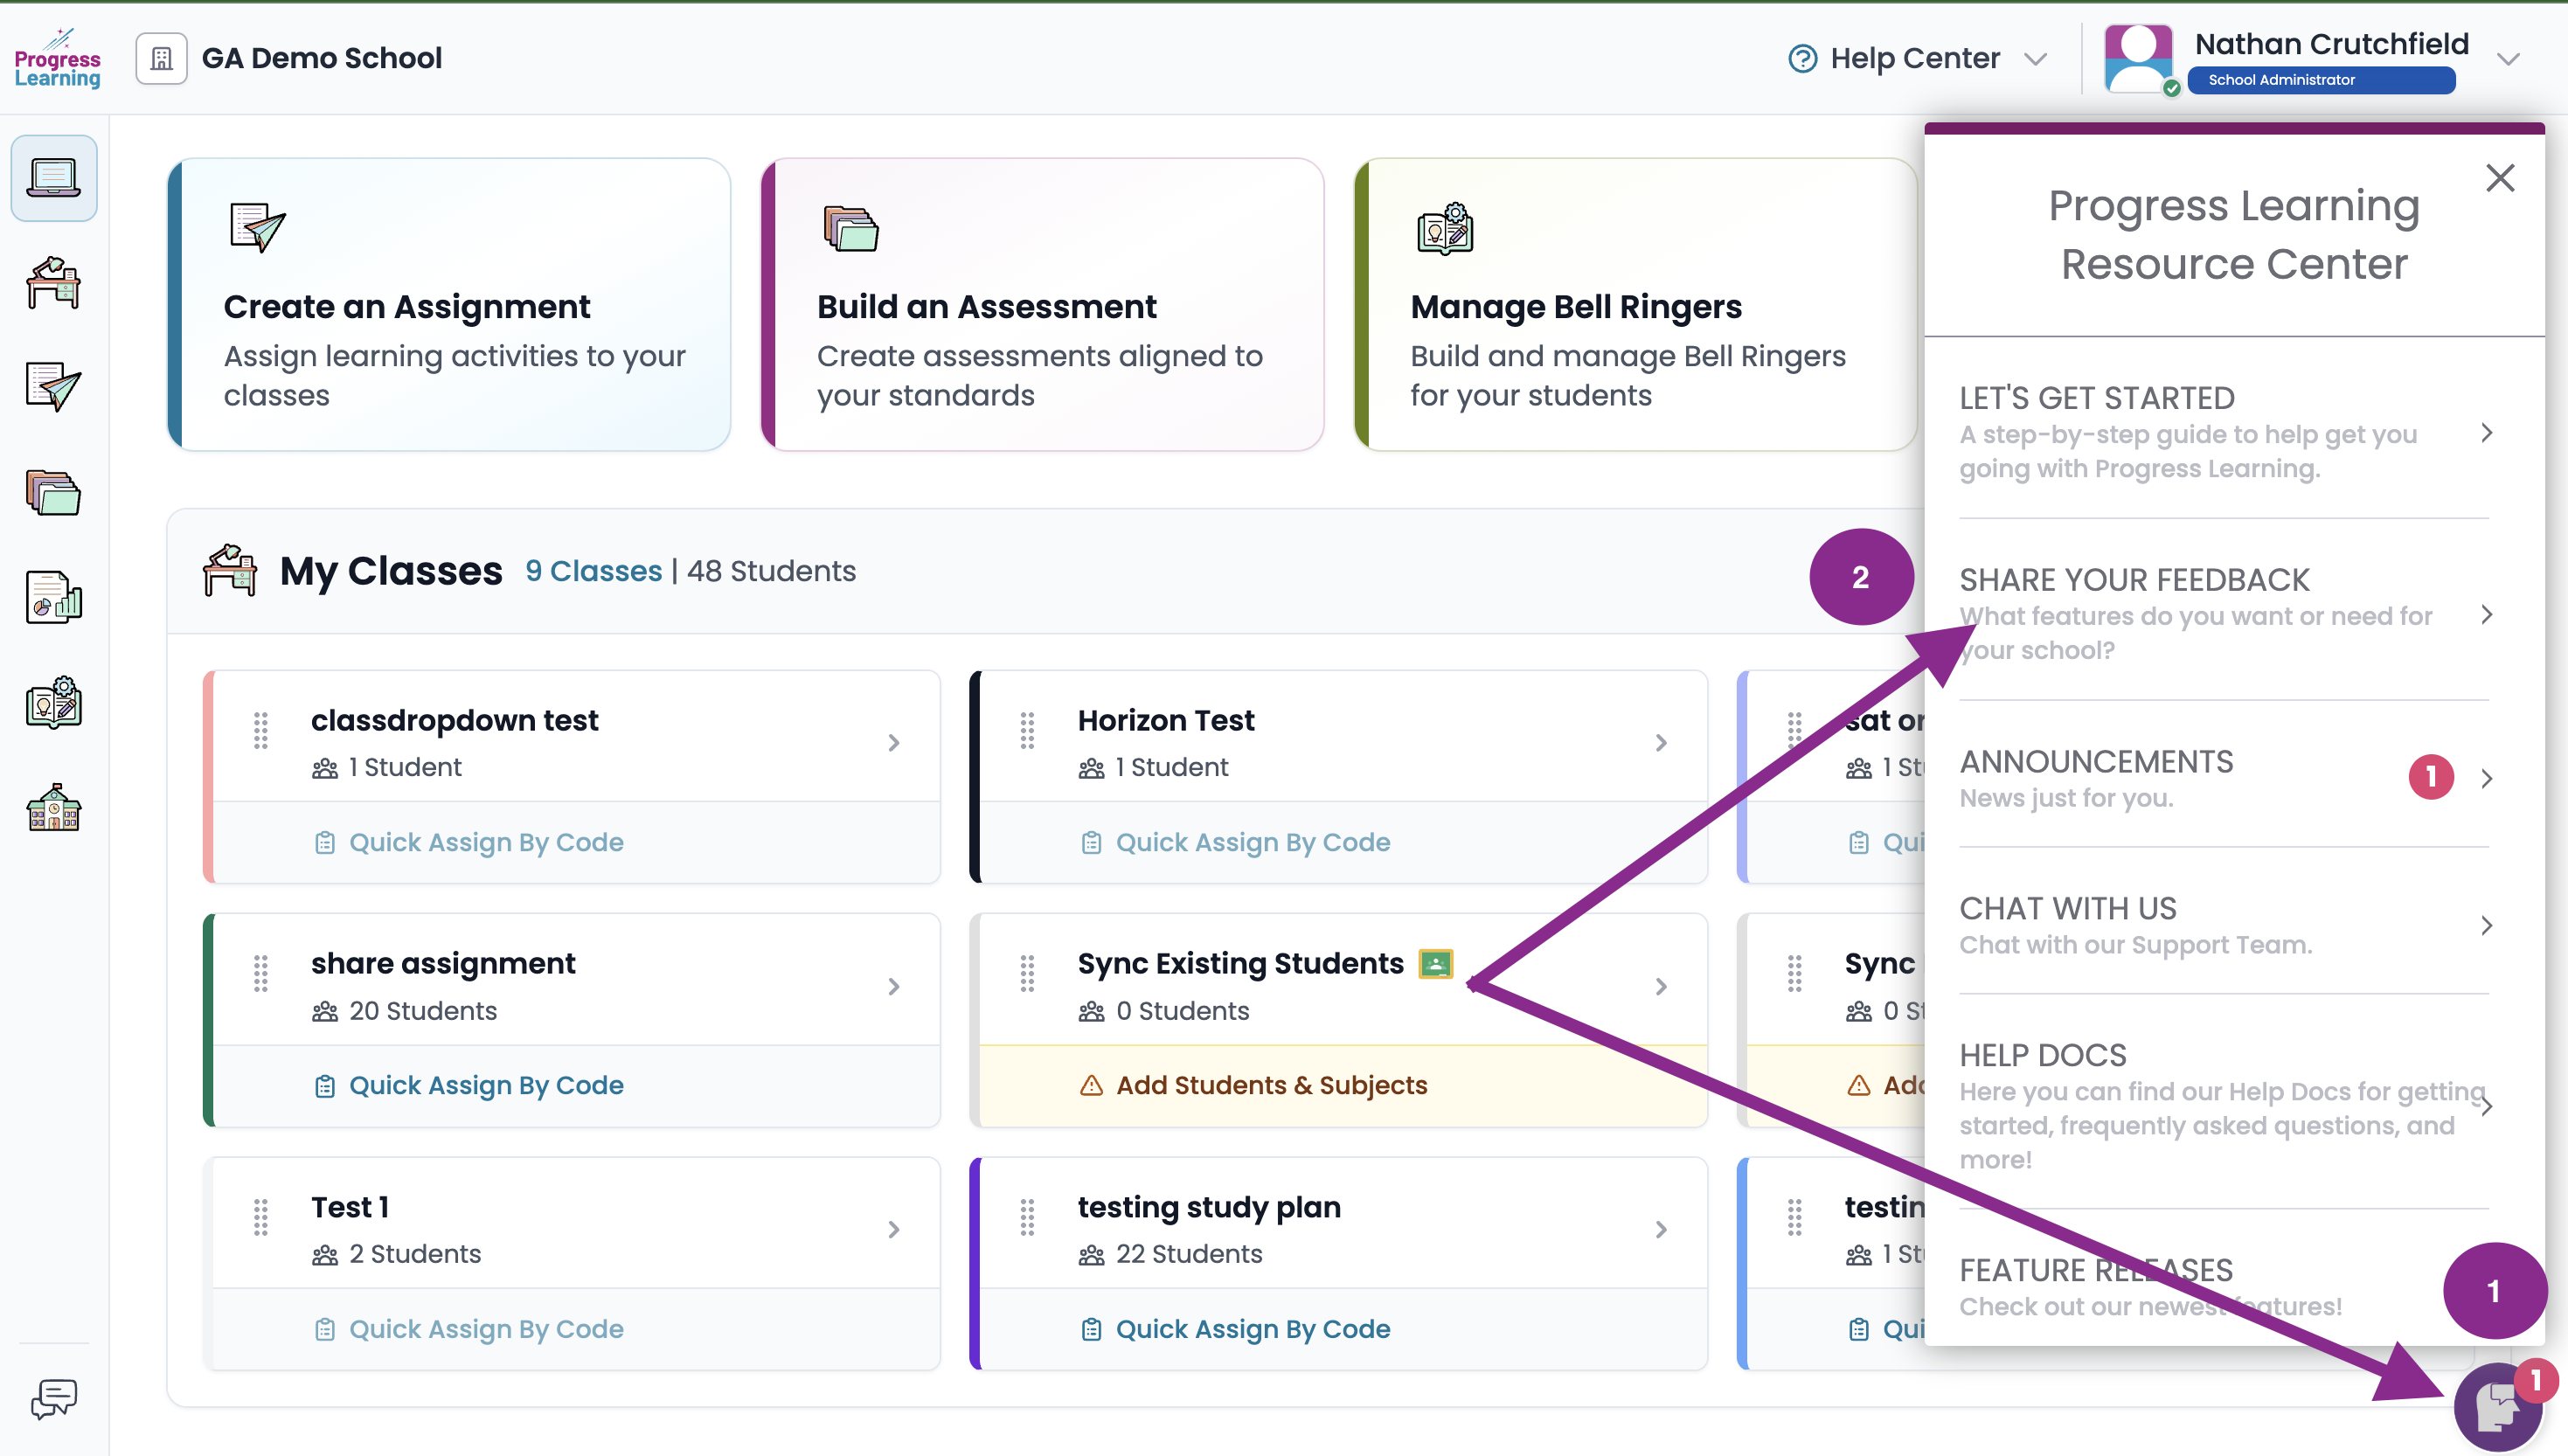The height and width of the screenshot is (1456, 2568).
Task: Click the Announcements unread count badge
Action: click(2431, 777)
